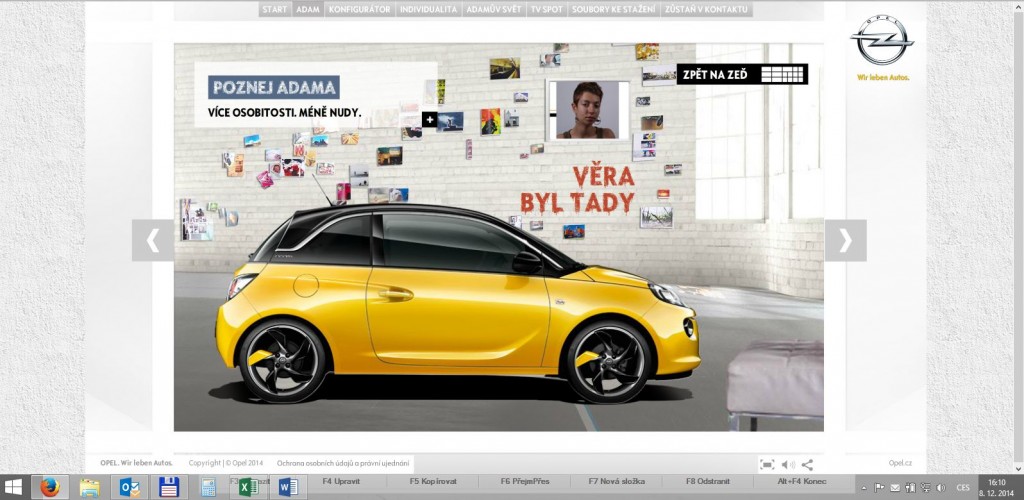Viewport: 1024px width, 500px height.
Task: Open ZŮSTAŇ V KONTAKTU menu item
Action: (x=706, y=9)
